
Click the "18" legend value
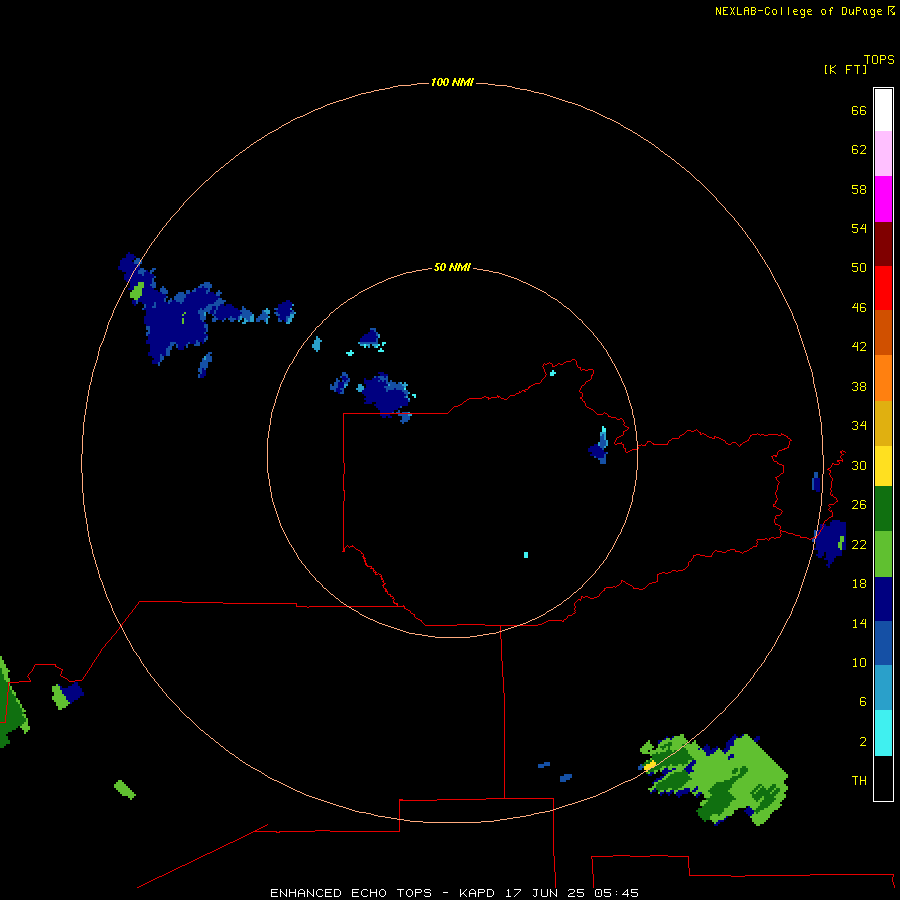coord(859,583)
